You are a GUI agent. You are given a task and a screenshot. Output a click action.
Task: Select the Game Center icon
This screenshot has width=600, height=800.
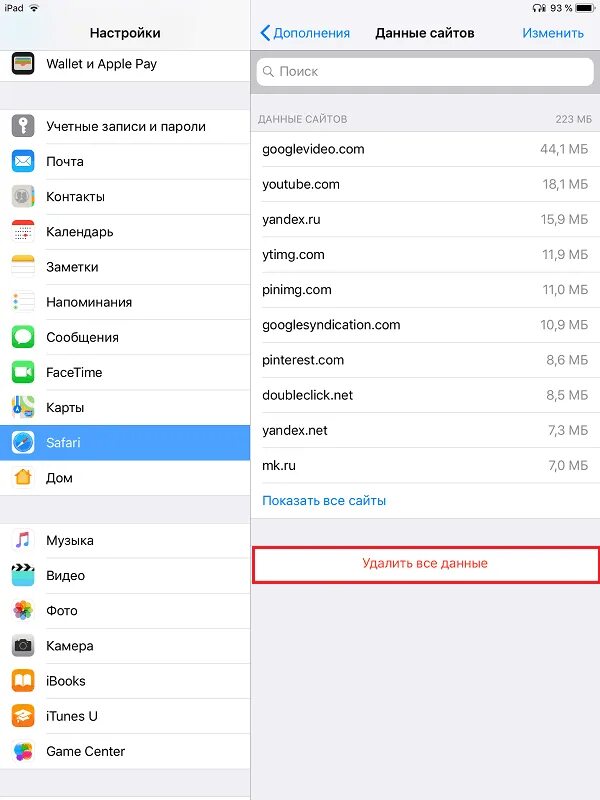(x=23, y=751)
